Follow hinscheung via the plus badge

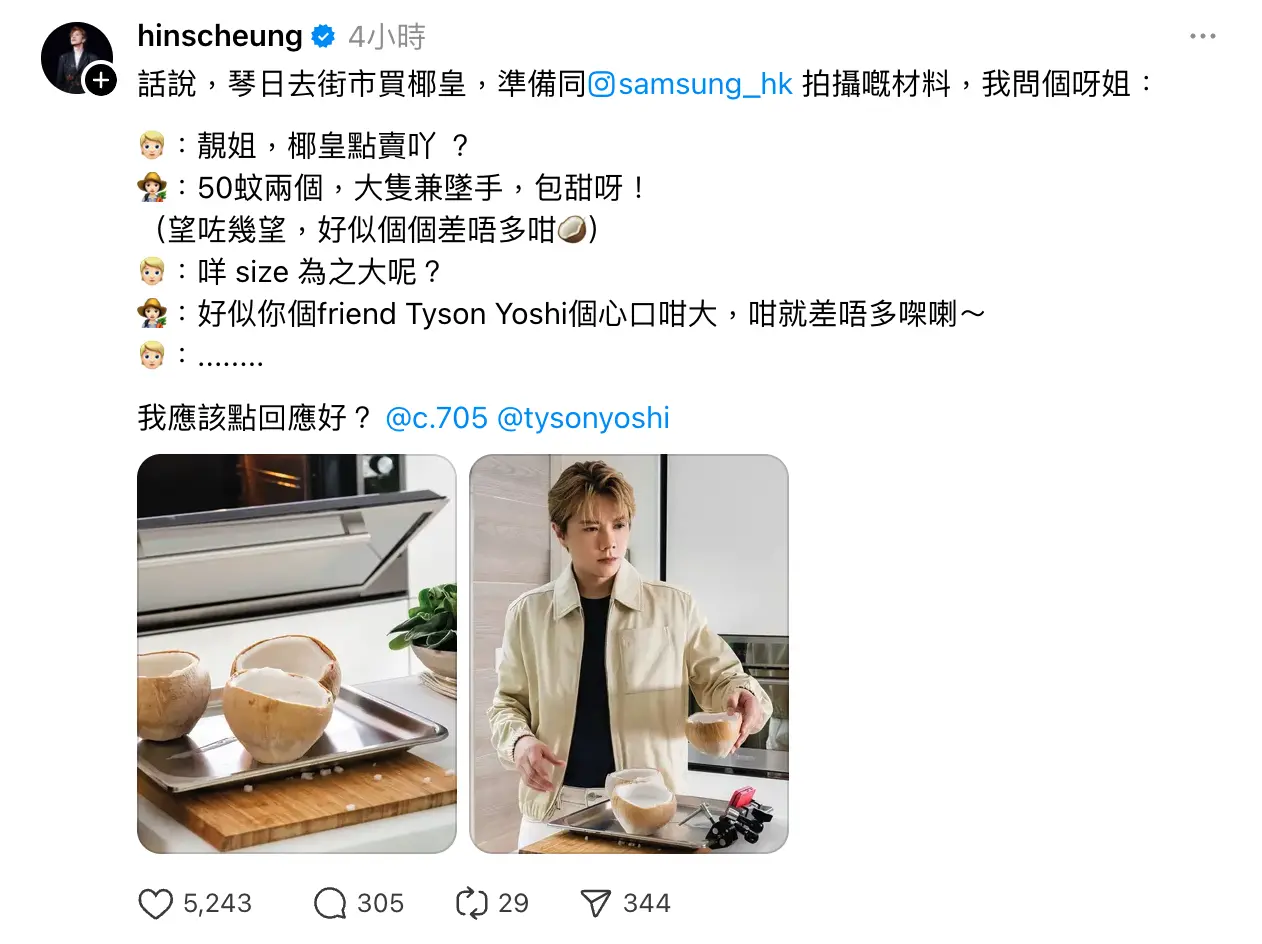click(x=101, y=79)
